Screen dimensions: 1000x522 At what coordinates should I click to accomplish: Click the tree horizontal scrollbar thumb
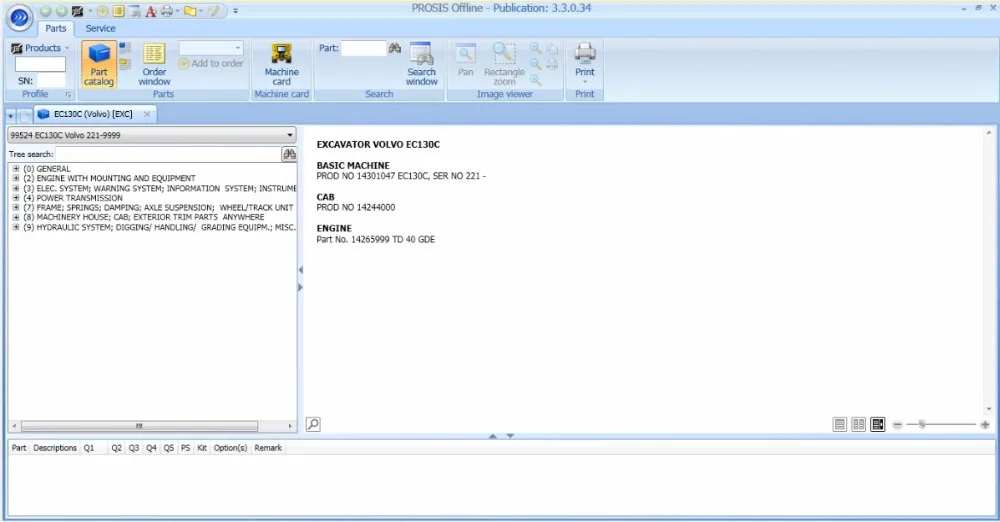pos(139,426)
